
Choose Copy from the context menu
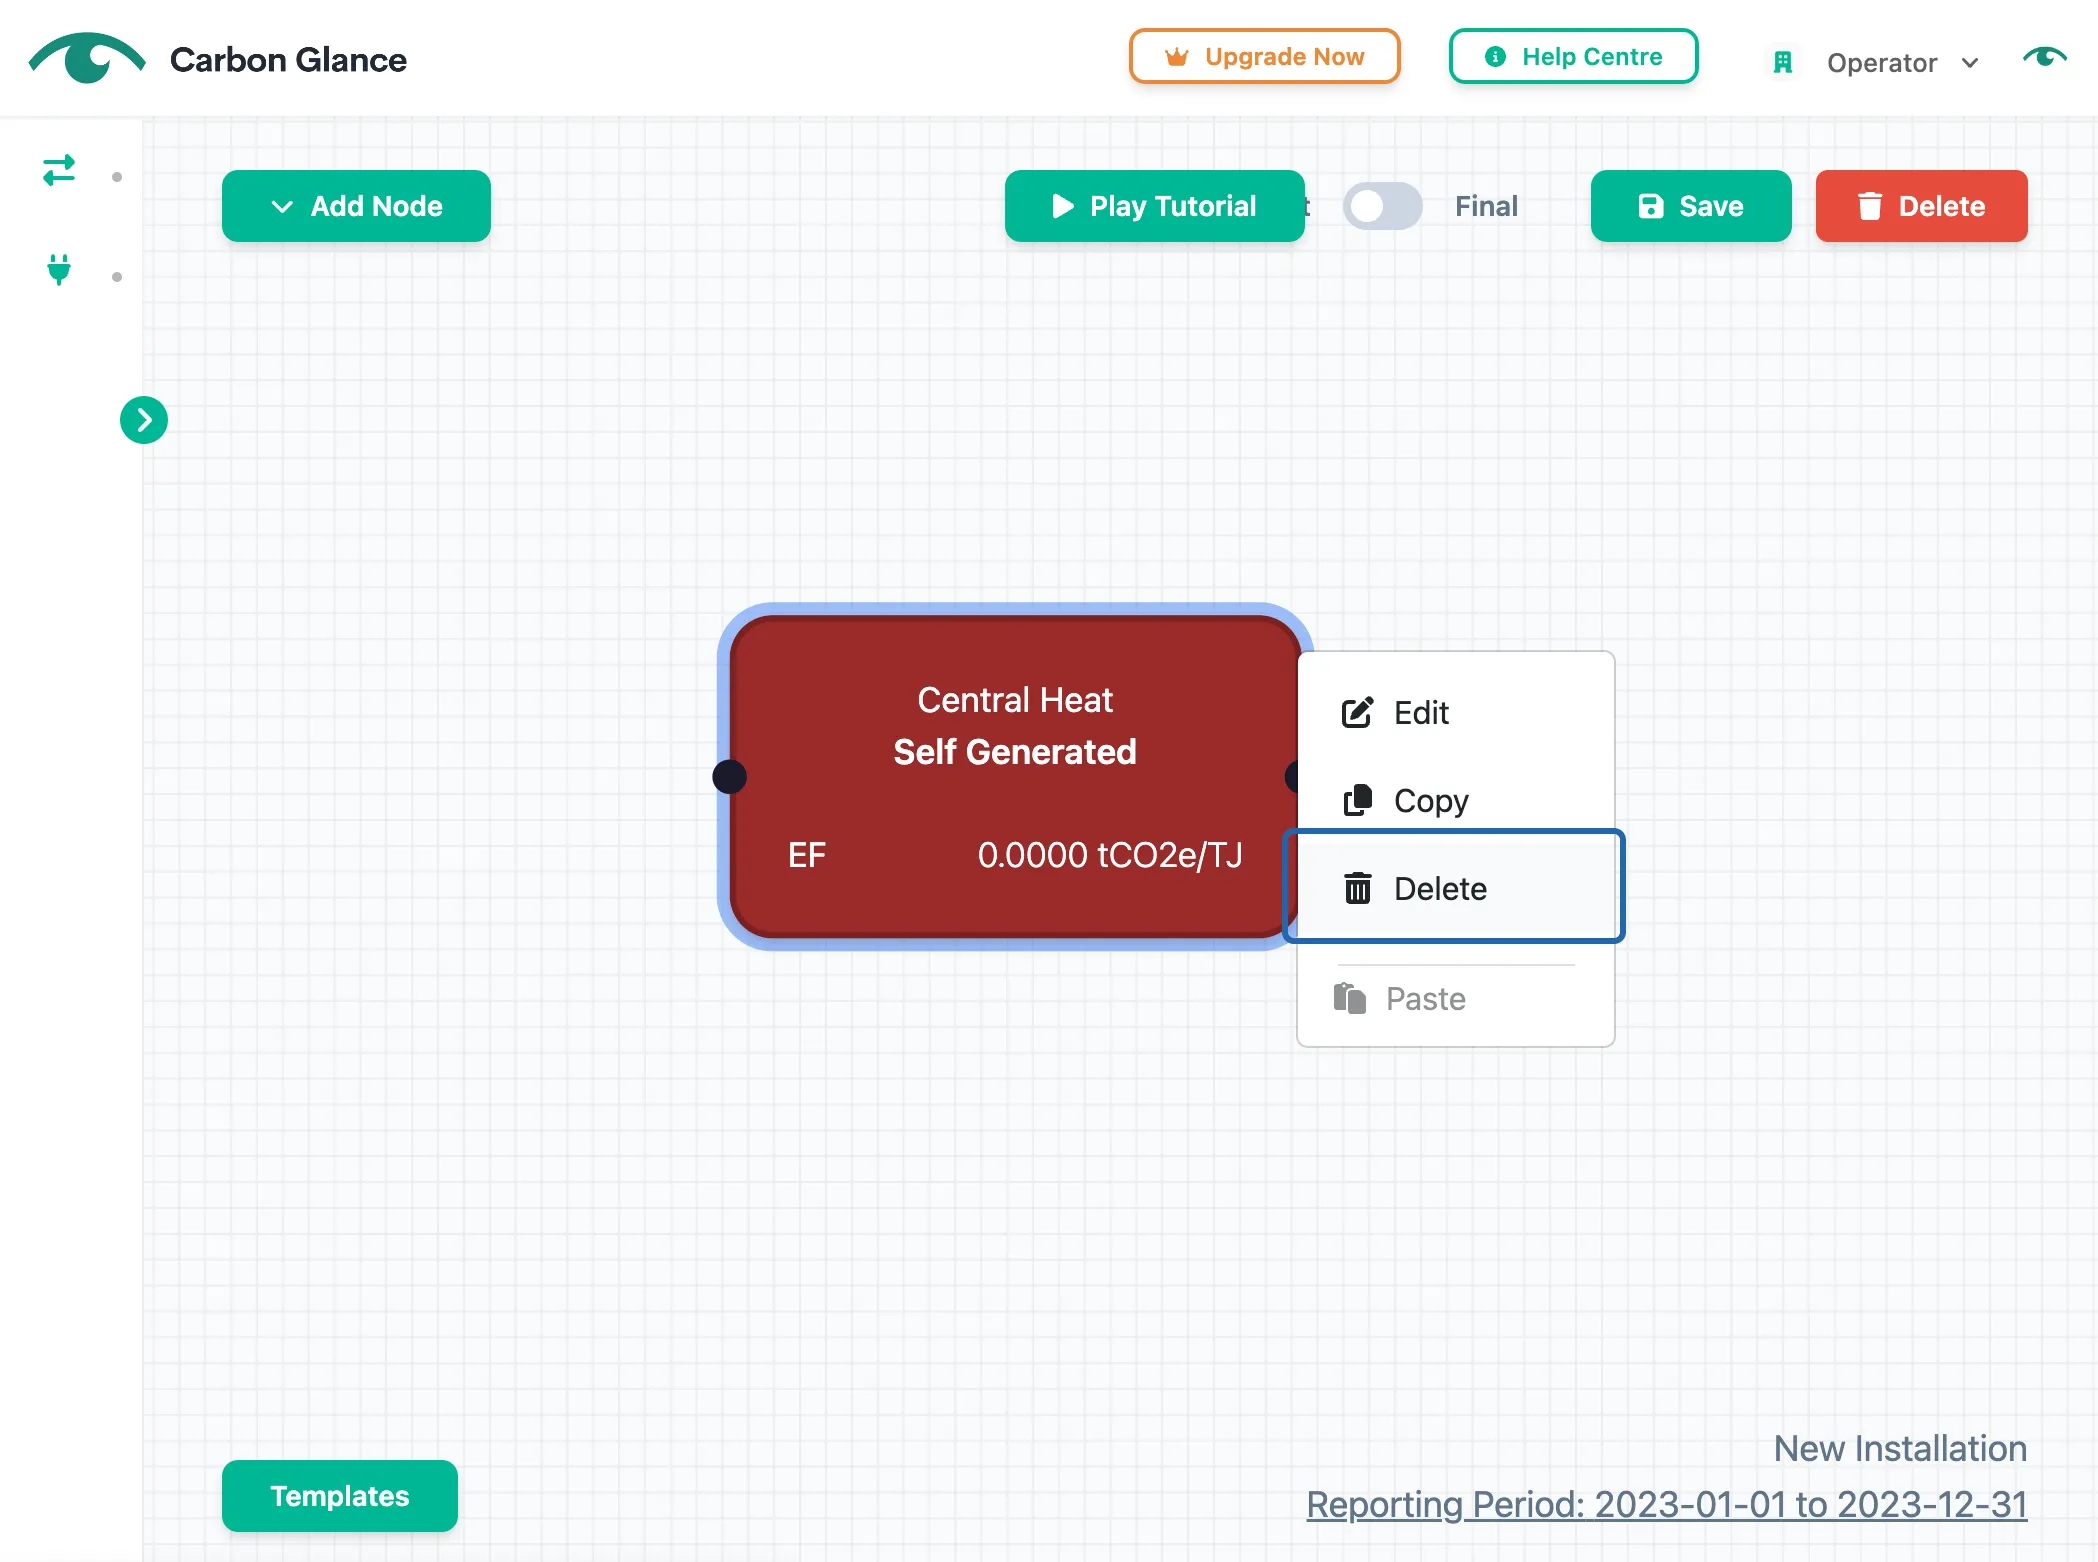(1455, 801)
